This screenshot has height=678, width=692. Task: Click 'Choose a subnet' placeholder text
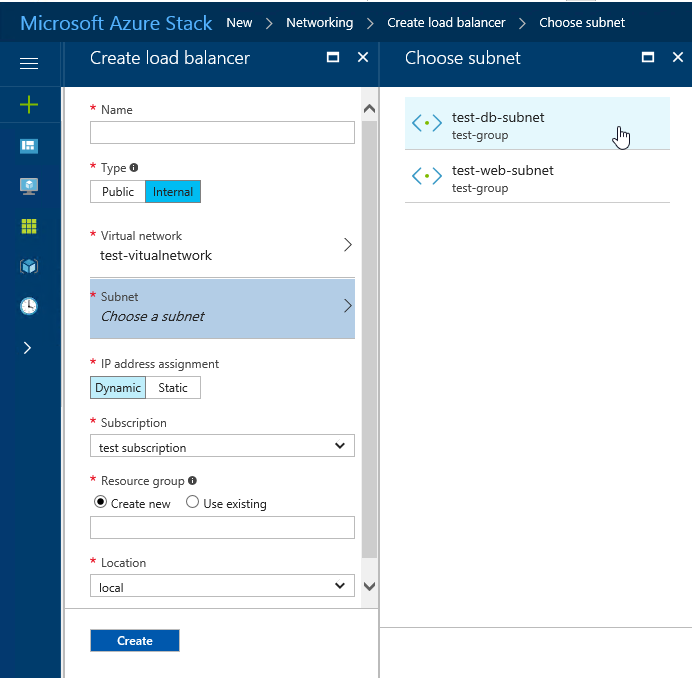[x=152, y=316]
